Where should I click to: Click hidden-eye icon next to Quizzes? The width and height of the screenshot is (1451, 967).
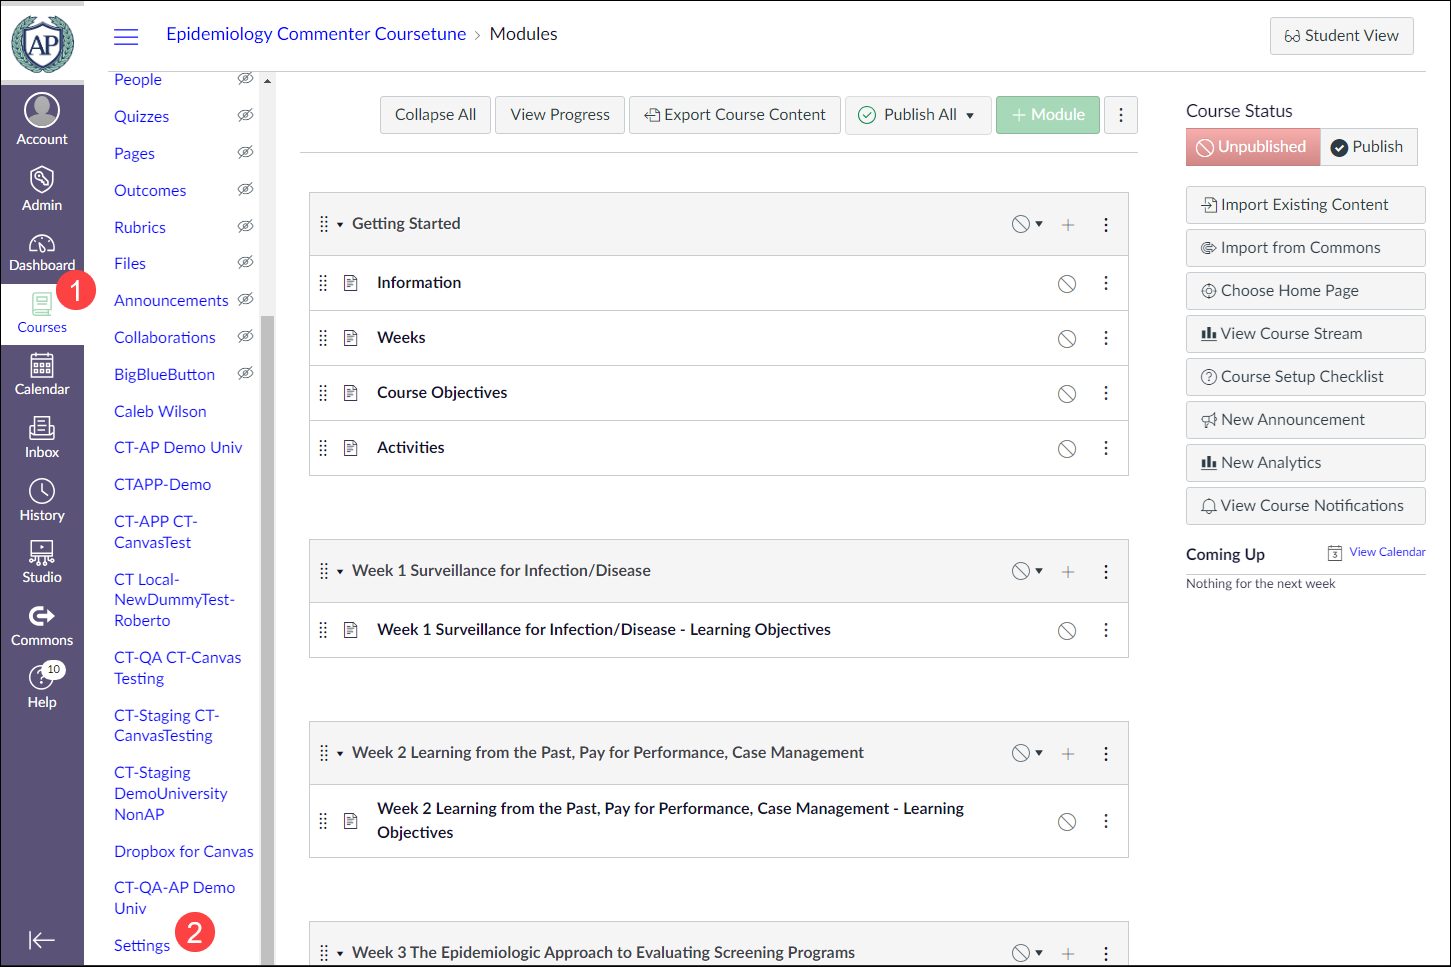coord(245,115)
